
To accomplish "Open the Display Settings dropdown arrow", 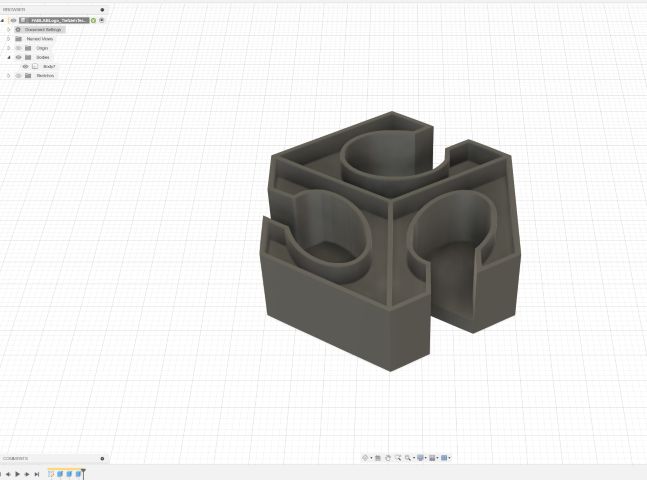I will coord(426,458).
